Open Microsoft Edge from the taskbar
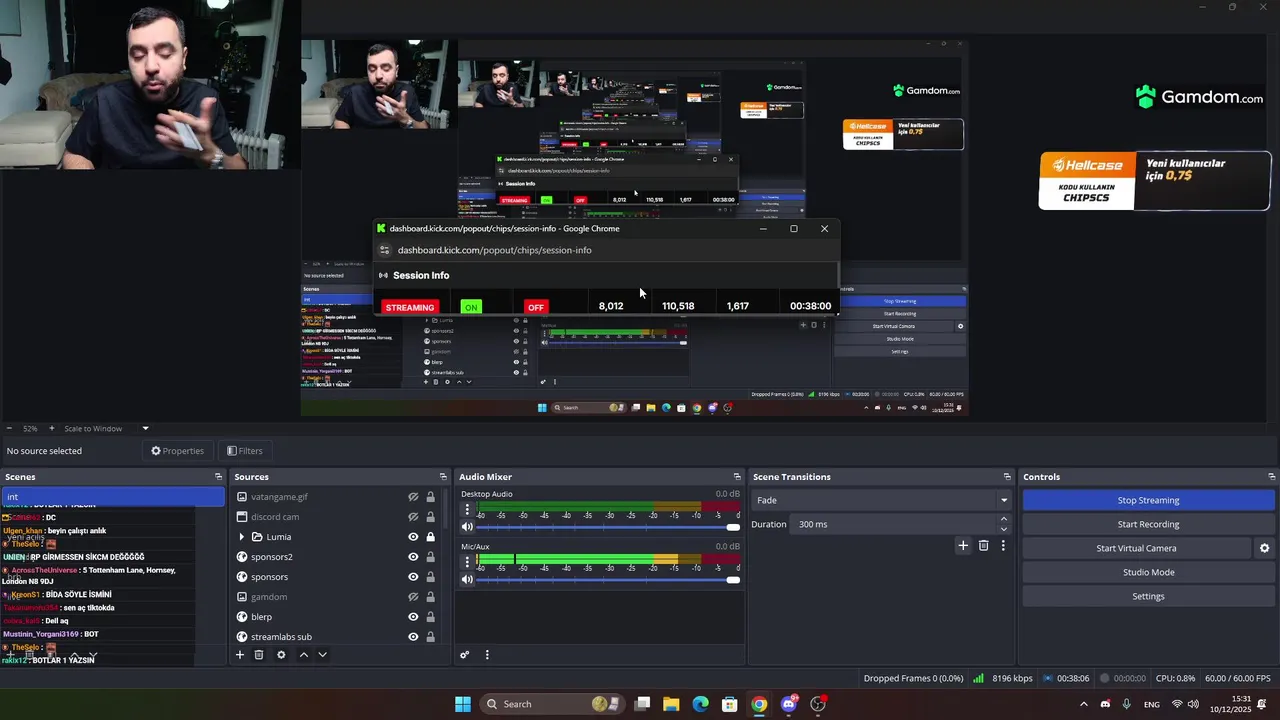Image resolution: width=1280 pixels, height=720 pixels. pos(701,704)
